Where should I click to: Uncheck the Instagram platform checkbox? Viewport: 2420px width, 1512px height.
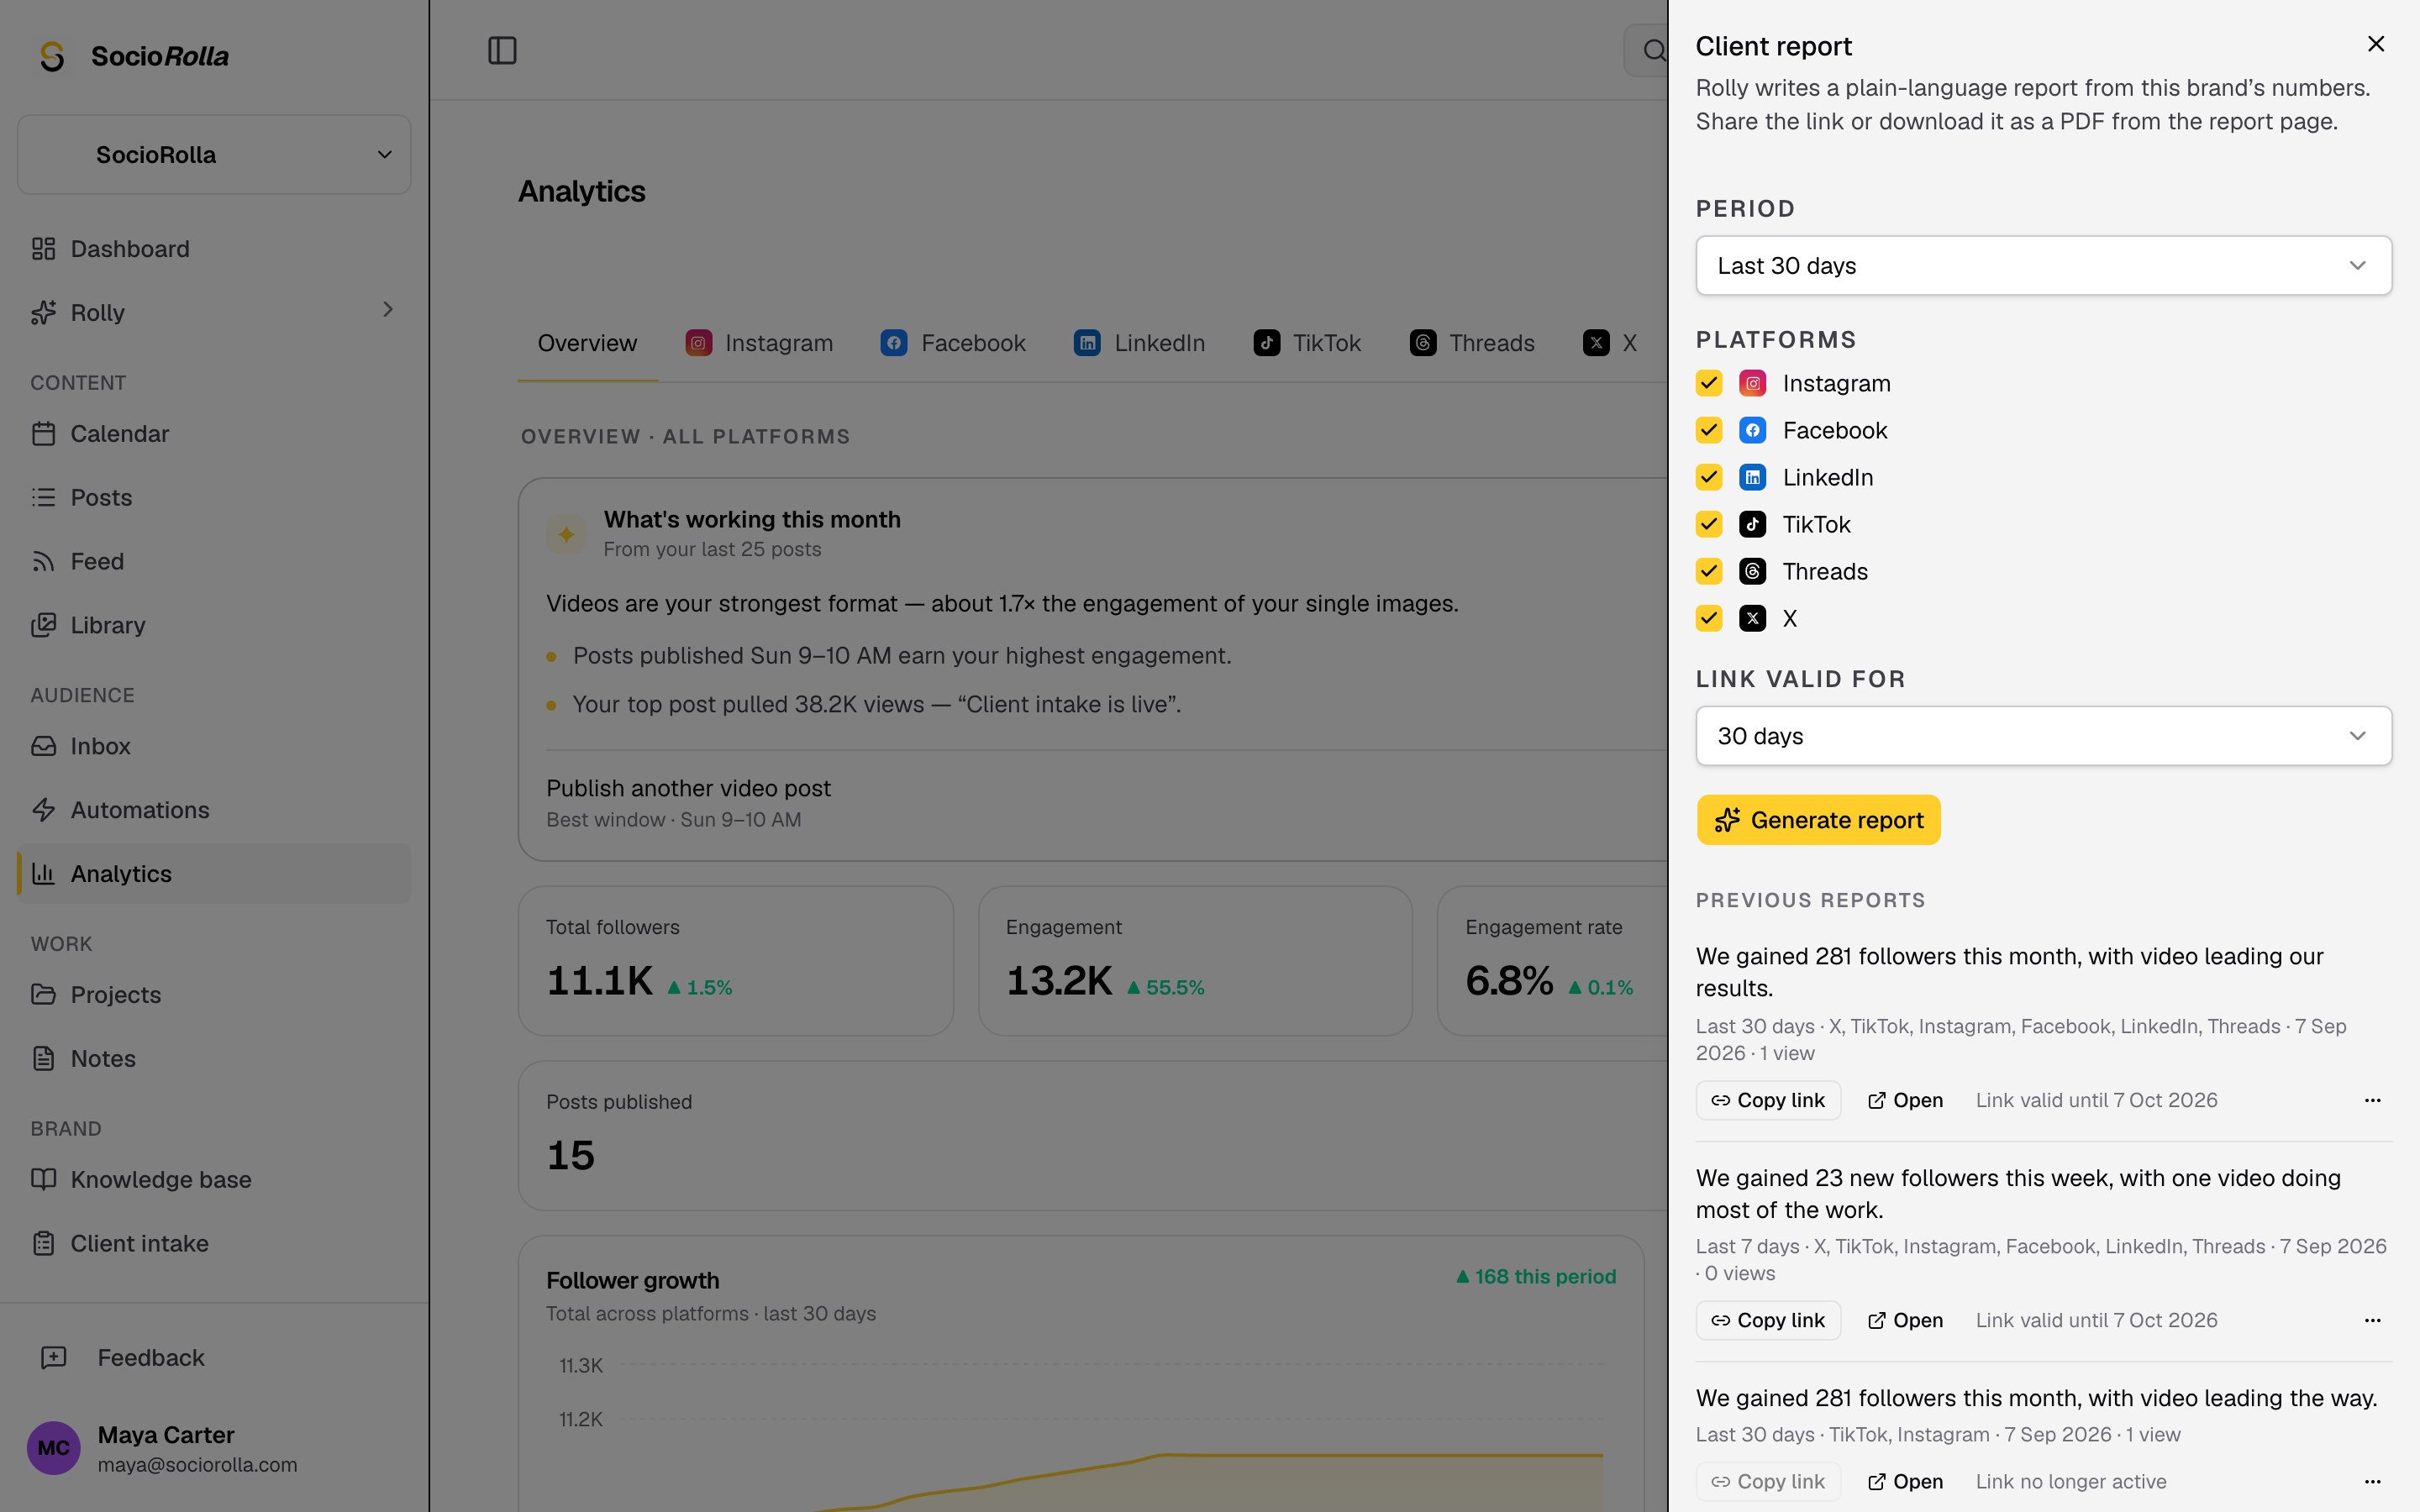click(x=1709, y=383)
